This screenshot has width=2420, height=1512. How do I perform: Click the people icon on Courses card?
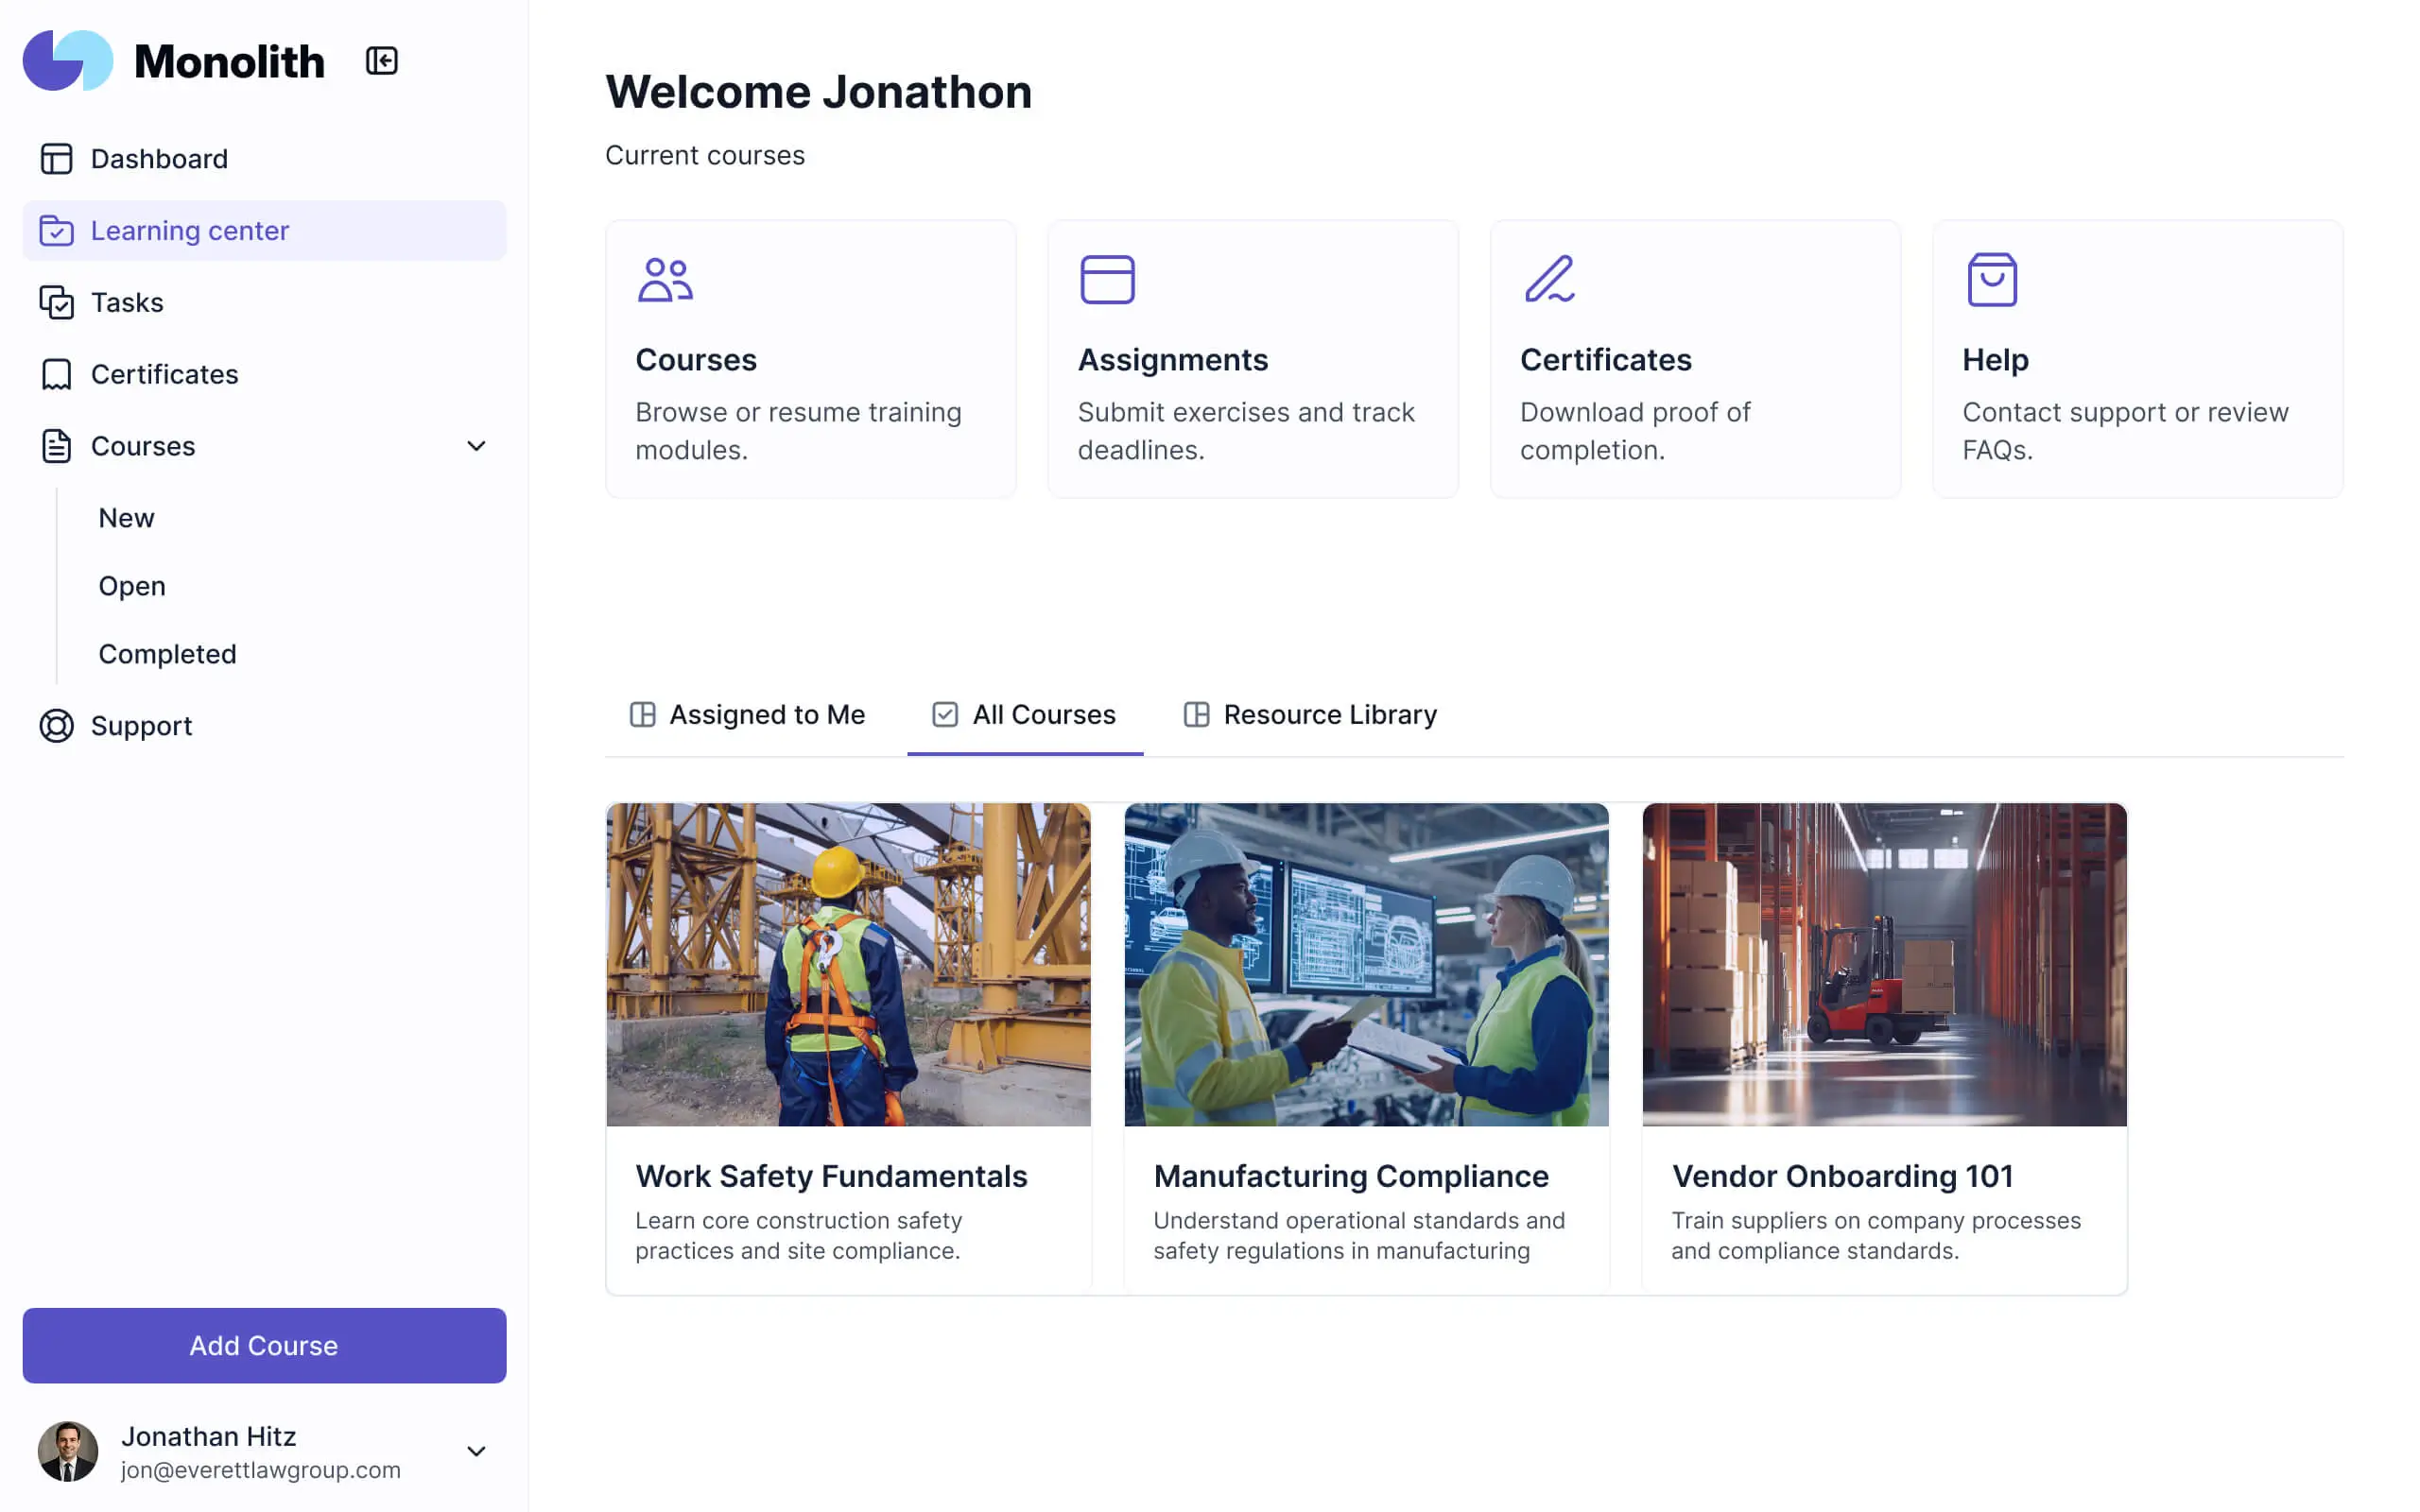pyautogui.click(x=664, y=280)
